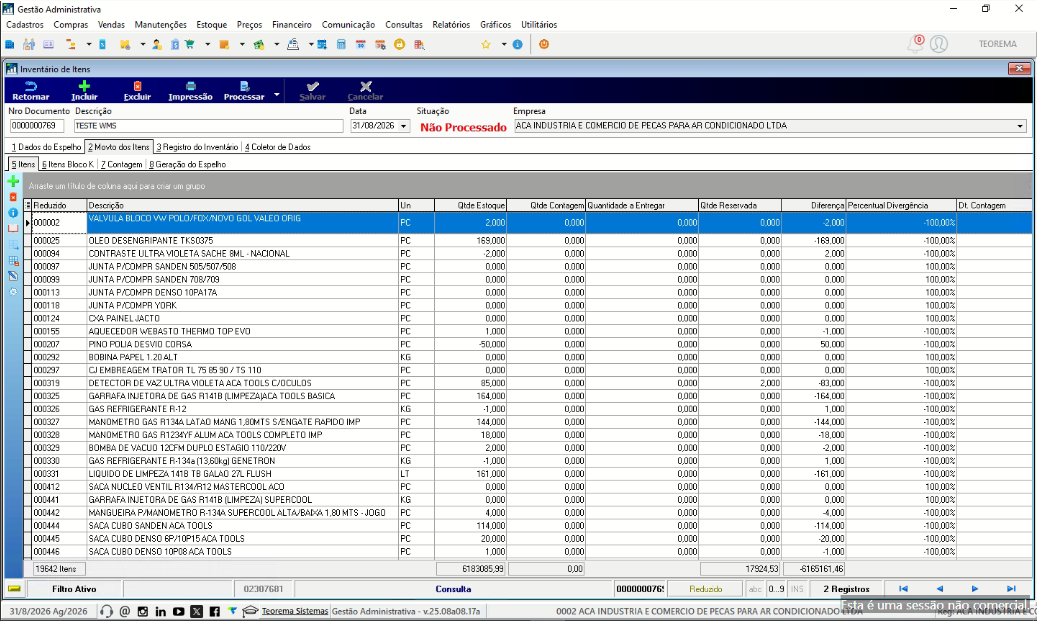
Task: Click the Retornar toolbar button
Action: click(x=30, y=91)
